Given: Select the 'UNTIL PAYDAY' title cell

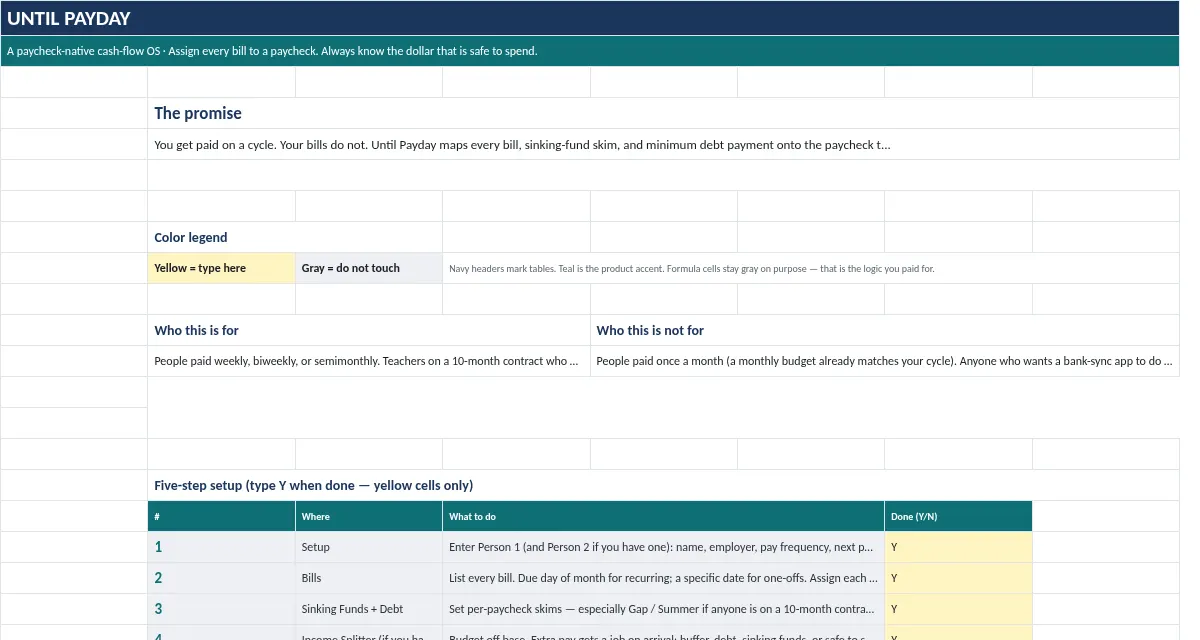Looking at the screenshot, I should [x=590, y=18].
